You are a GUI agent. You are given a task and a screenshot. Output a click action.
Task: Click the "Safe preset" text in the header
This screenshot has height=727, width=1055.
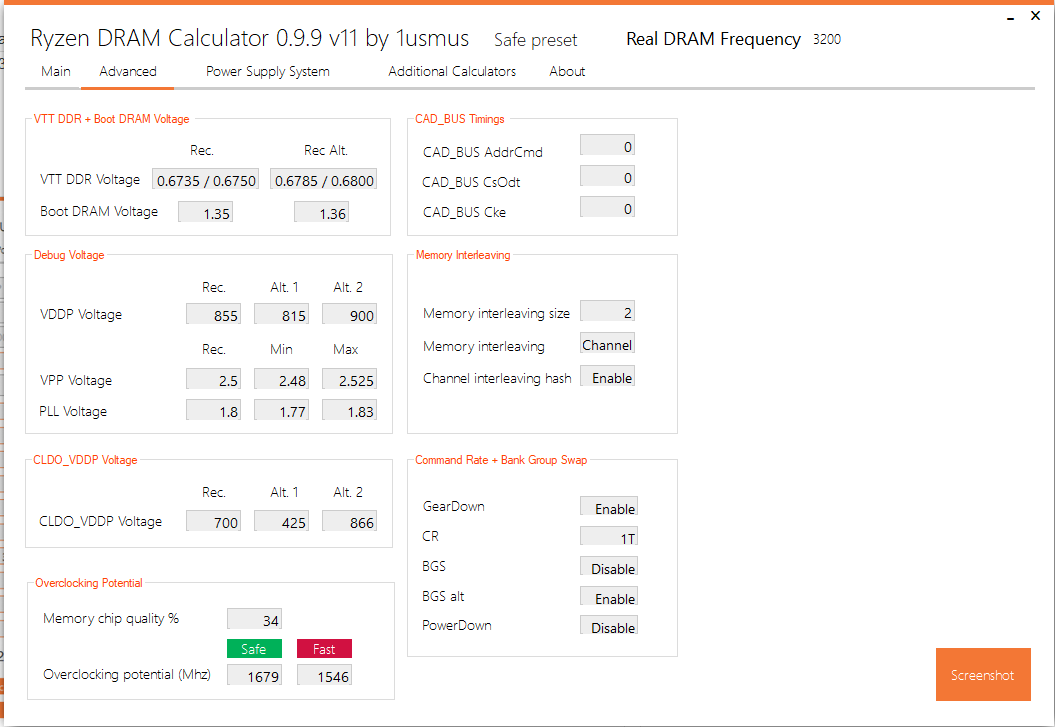536,40
